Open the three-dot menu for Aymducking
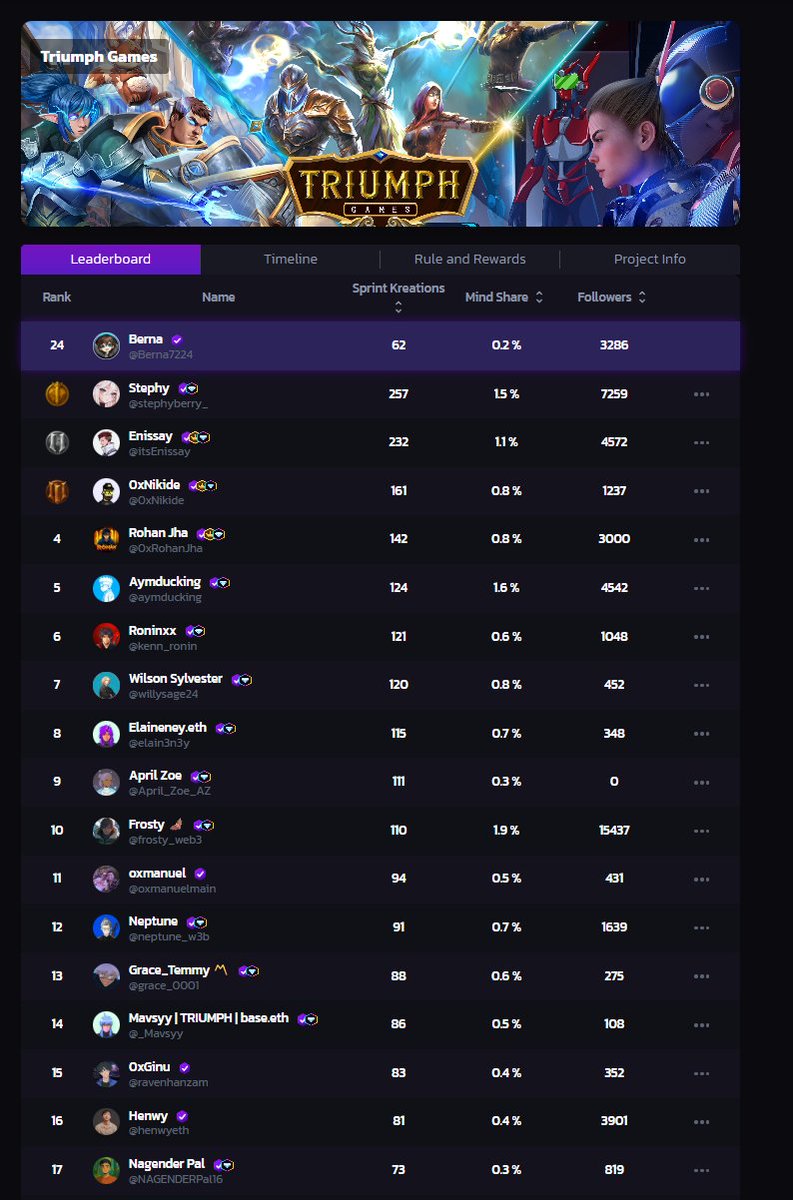Screen dimensions: 793x1200 click(x=701, y=588)
